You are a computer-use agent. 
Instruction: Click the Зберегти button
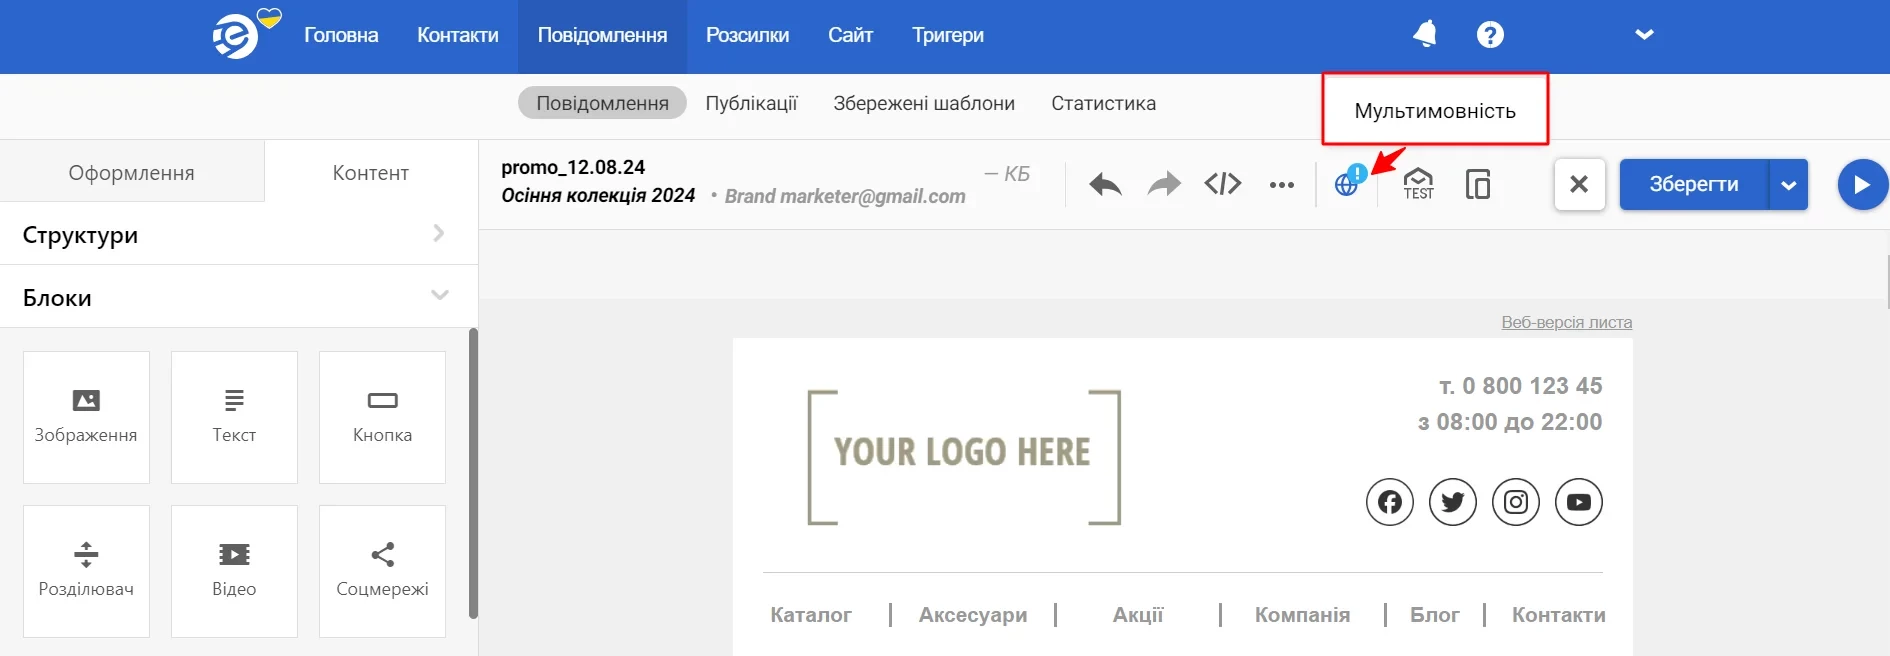click(x=1694, y=184)
